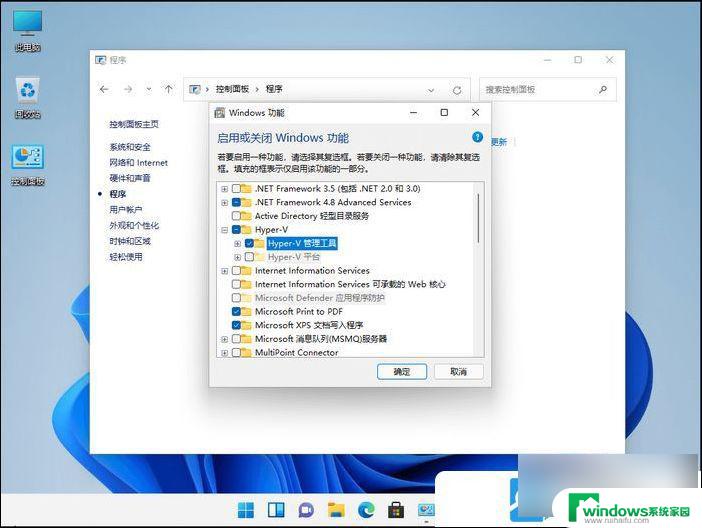Viewport: 702px width, 528px height.
Task: Click 程序 in the breadcrumb path
Action: (x=274, y=89)
